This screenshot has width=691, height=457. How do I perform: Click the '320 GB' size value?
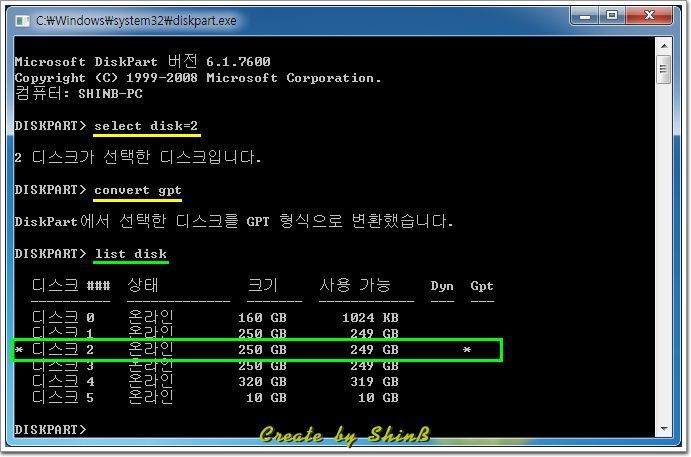point(263,382)
